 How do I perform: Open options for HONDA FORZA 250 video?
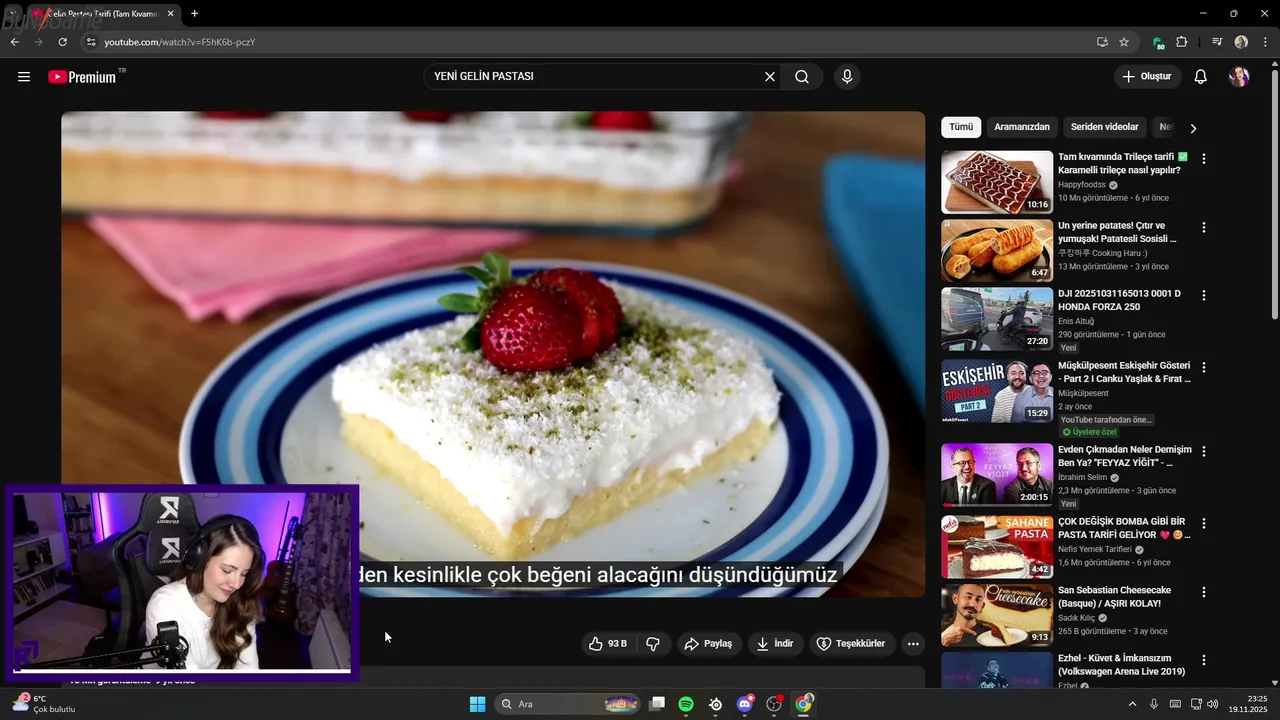(x=1204, y=296)
